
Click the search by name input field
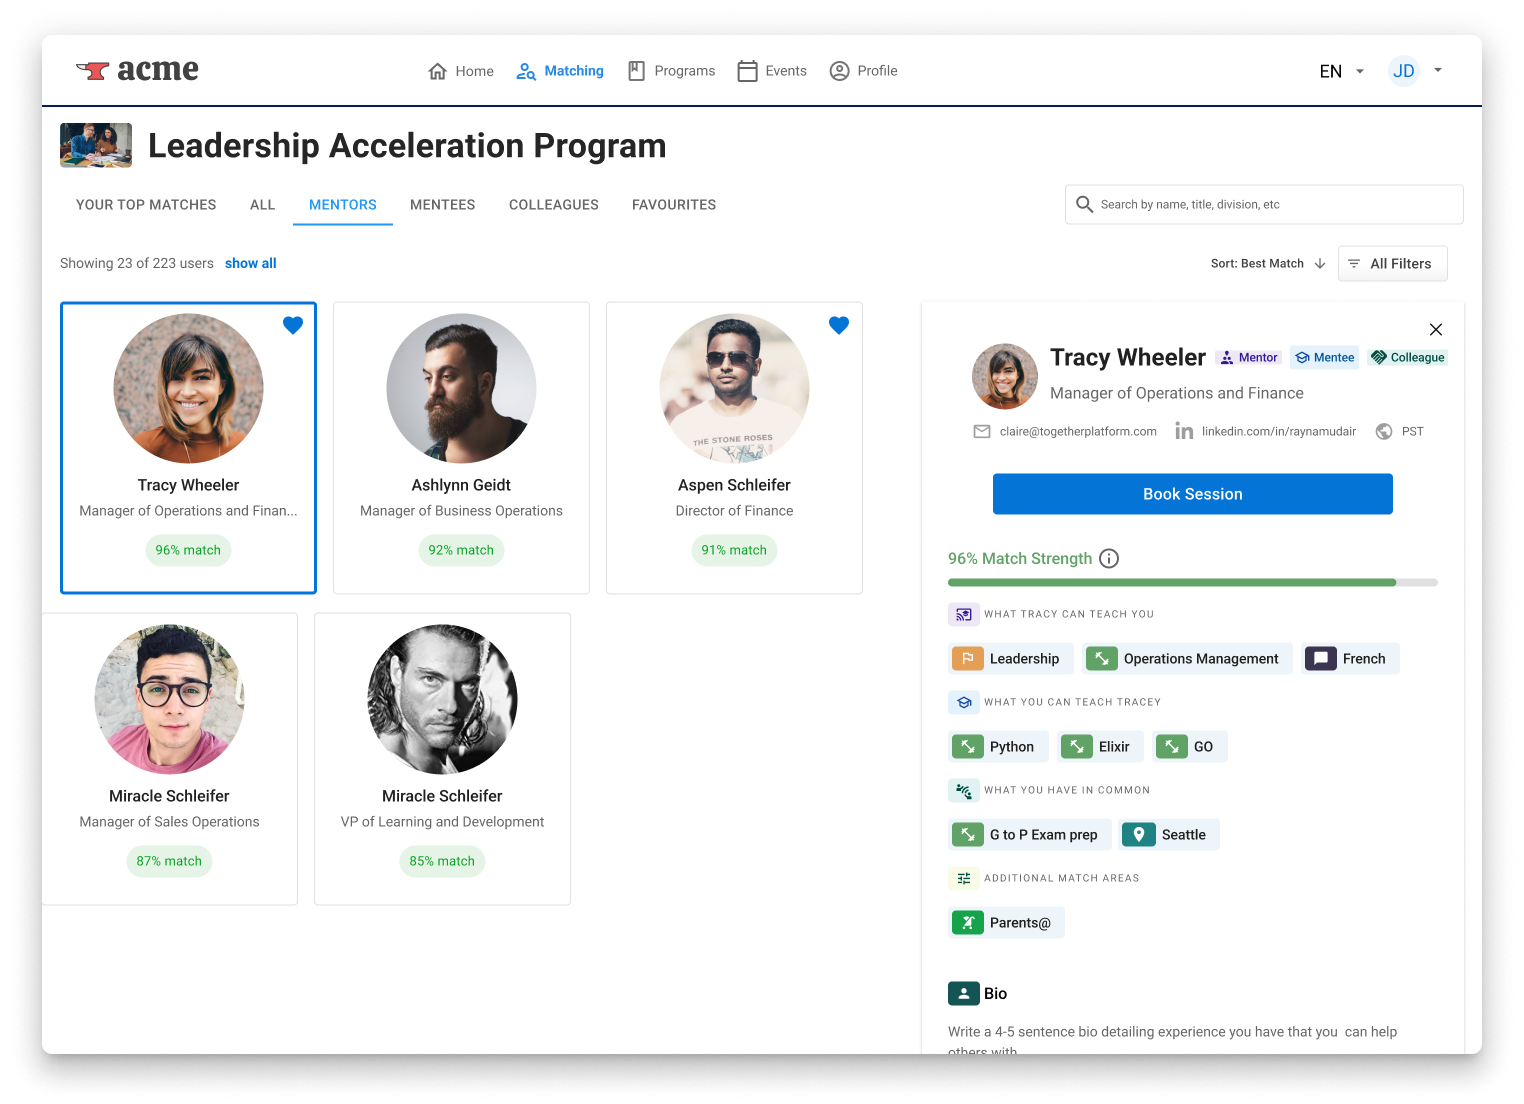tap(1264, 204)
